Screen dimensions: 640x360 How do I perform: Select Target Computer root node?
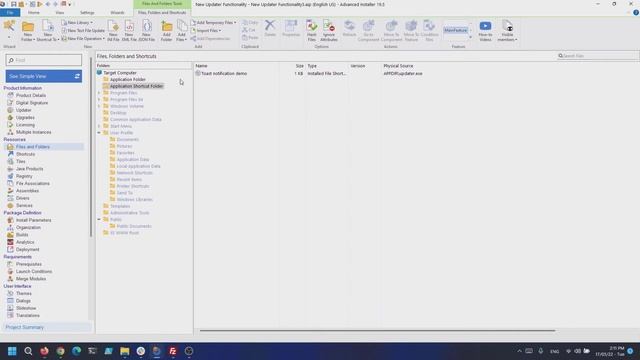[x=120, y=73]
